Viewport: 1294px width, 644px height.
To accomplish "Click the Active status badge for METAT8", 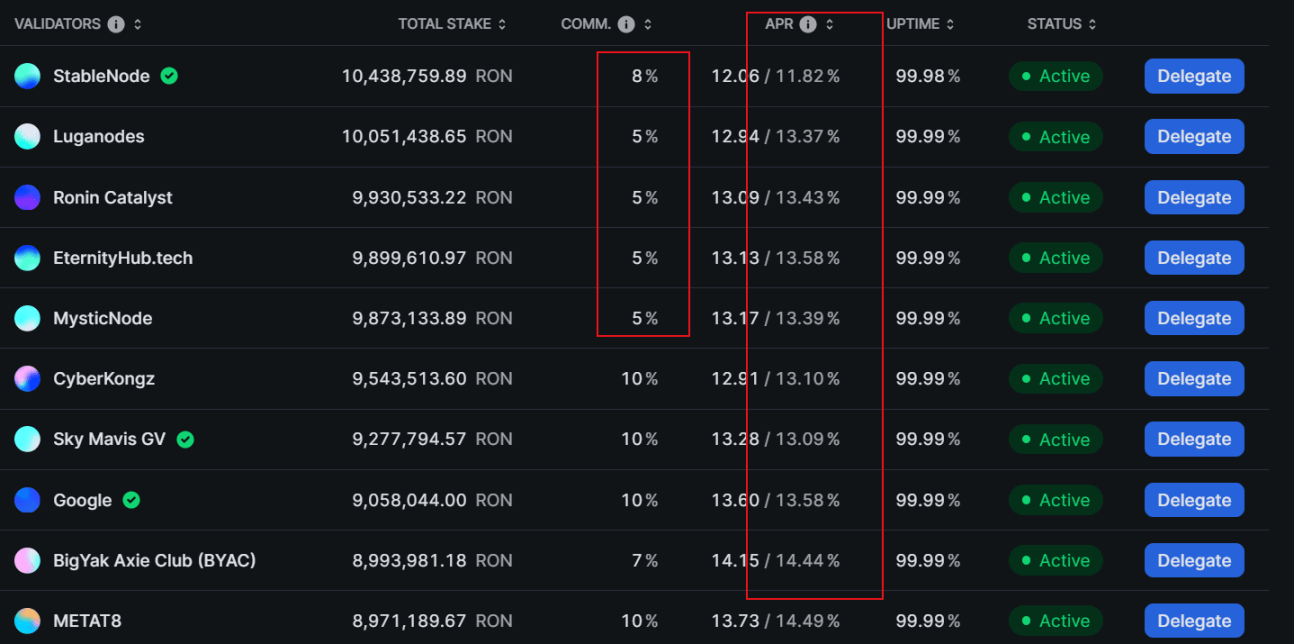I will [x=1056, y=621].
